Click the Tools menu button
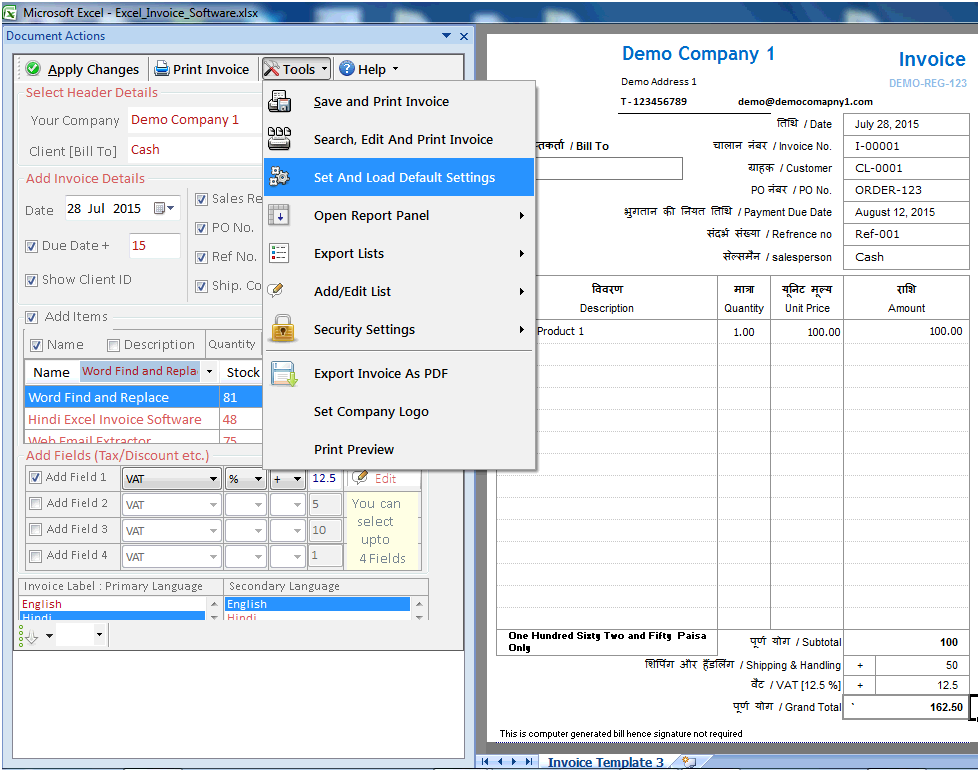Viewport: 978px width, 772px height. pyautogui.click(x=296, y=69)
